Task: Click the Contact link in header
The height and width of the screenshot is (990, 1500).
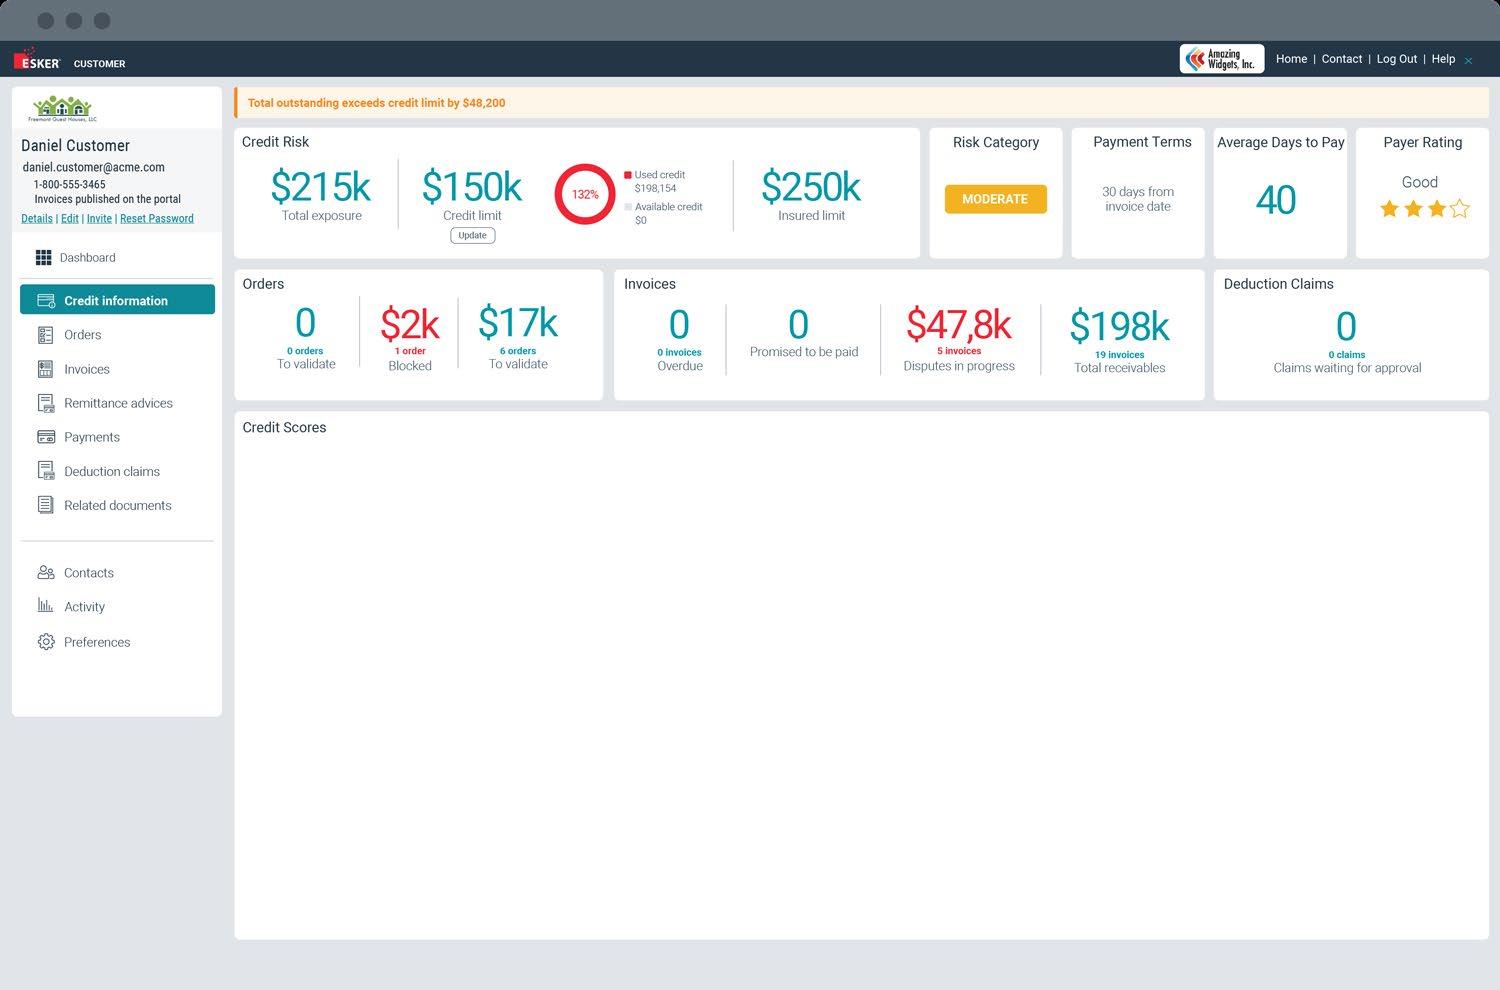Action: coord(1342,59)
